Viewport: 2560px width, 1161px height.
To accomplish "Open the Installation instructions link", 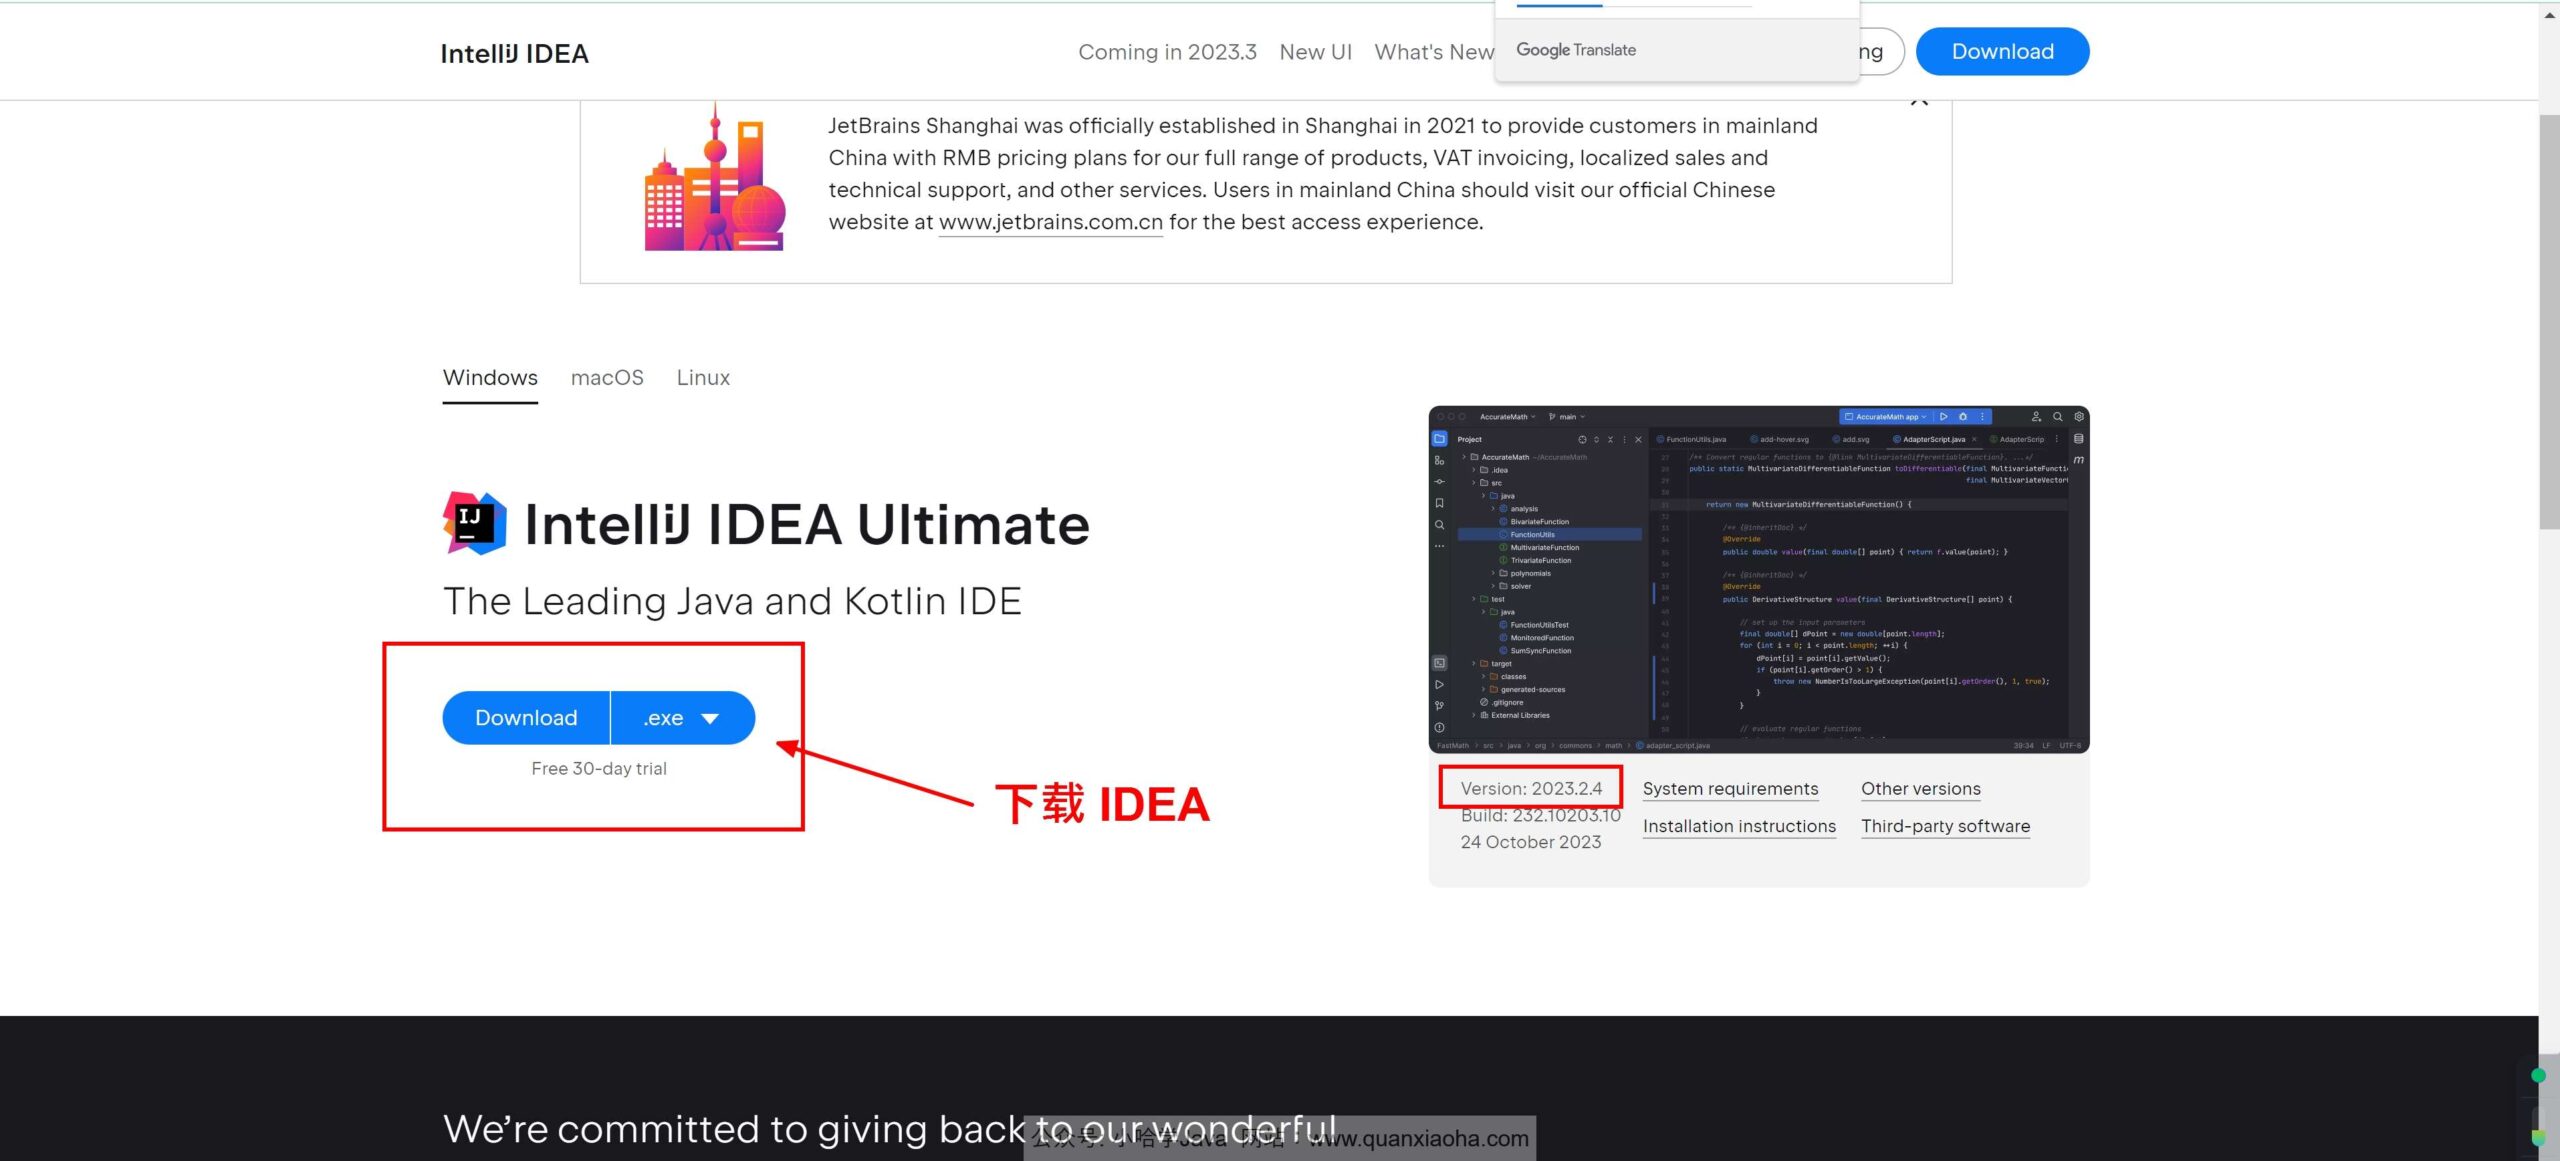I will (x=1739, y=827).
